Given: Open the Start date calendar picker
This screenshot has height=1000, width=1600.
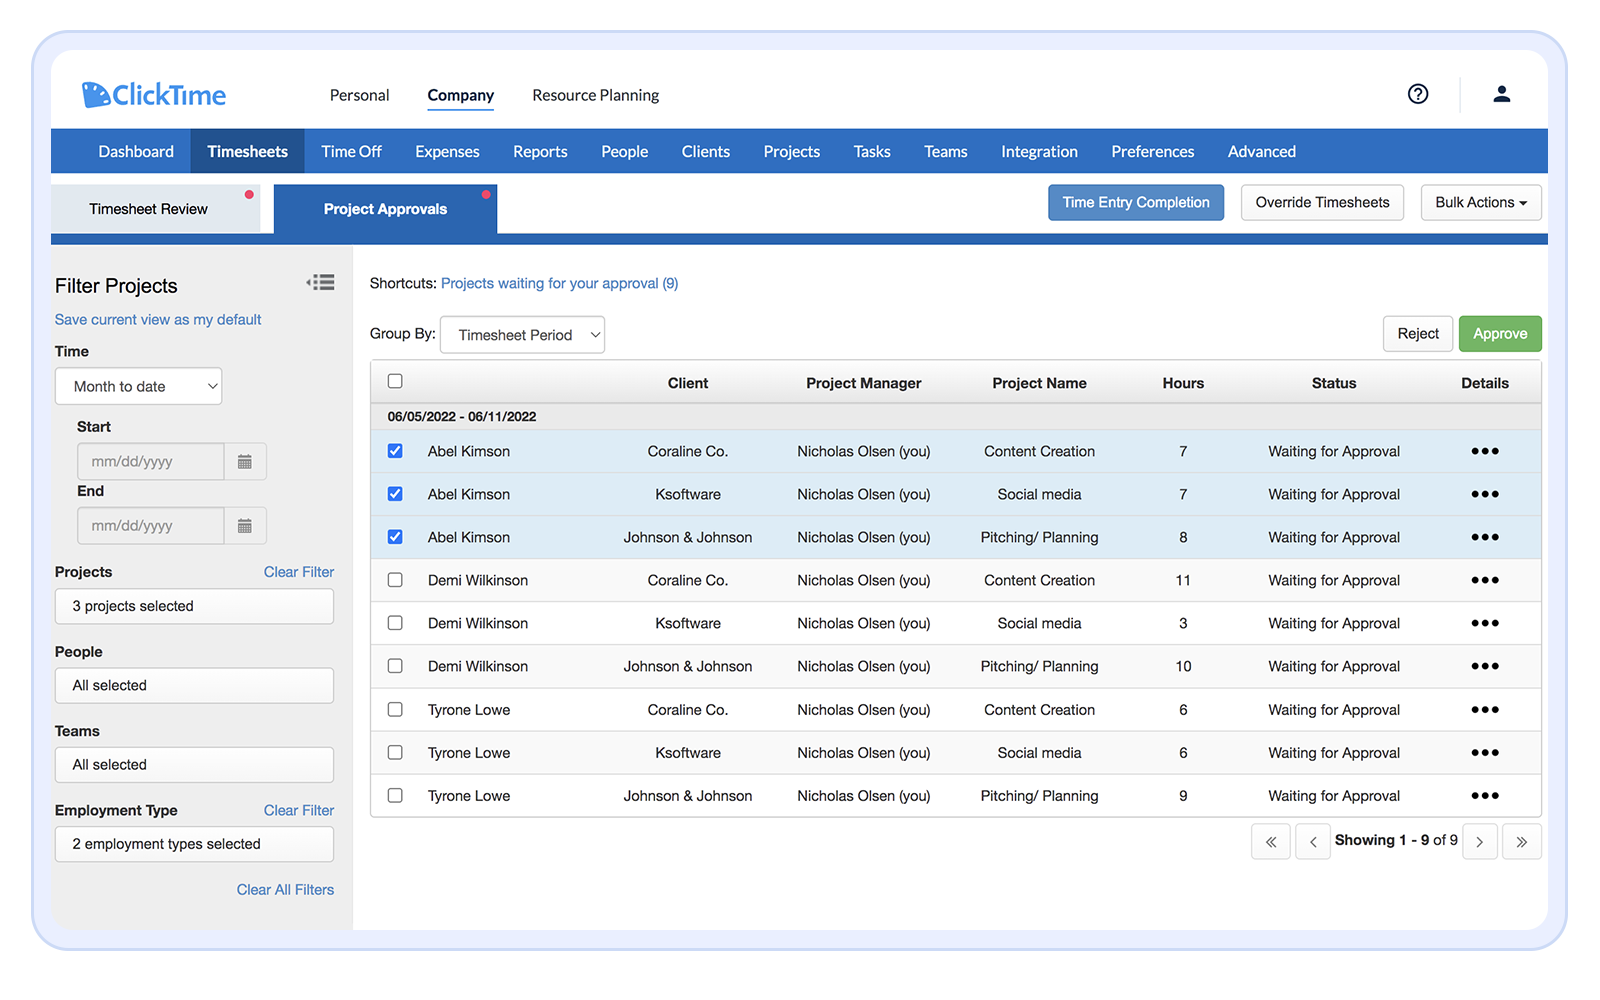Looking at the screenshot, I should point(245,462).
